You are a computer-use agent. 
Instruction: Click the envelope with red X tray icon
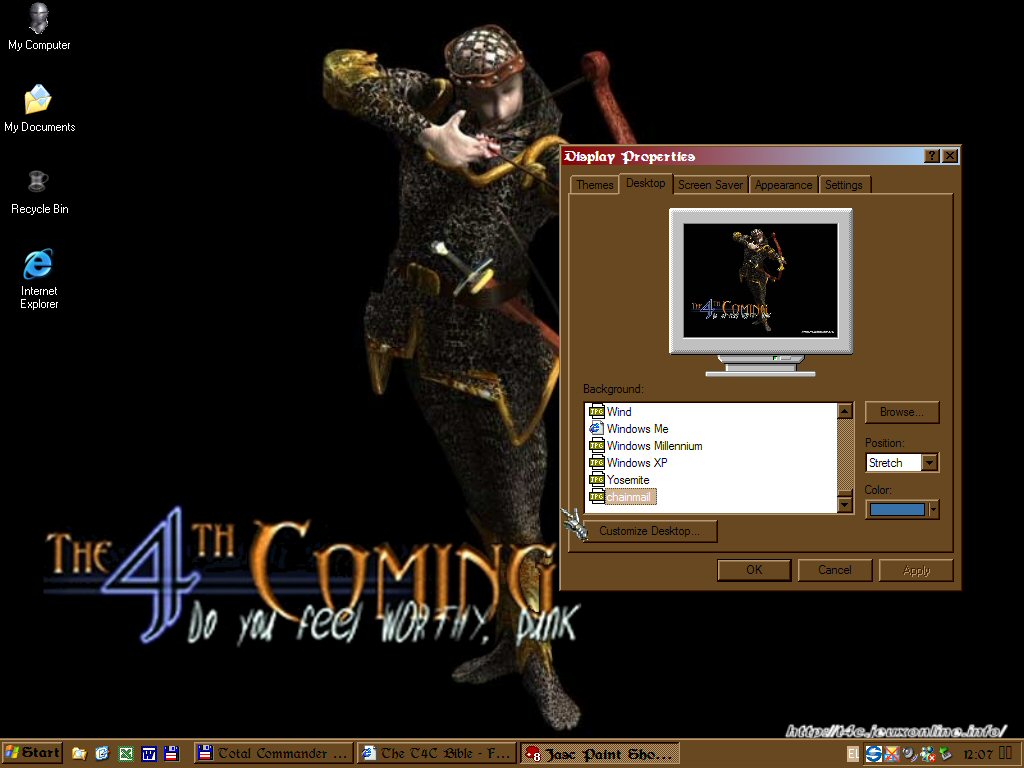[891, 754]
